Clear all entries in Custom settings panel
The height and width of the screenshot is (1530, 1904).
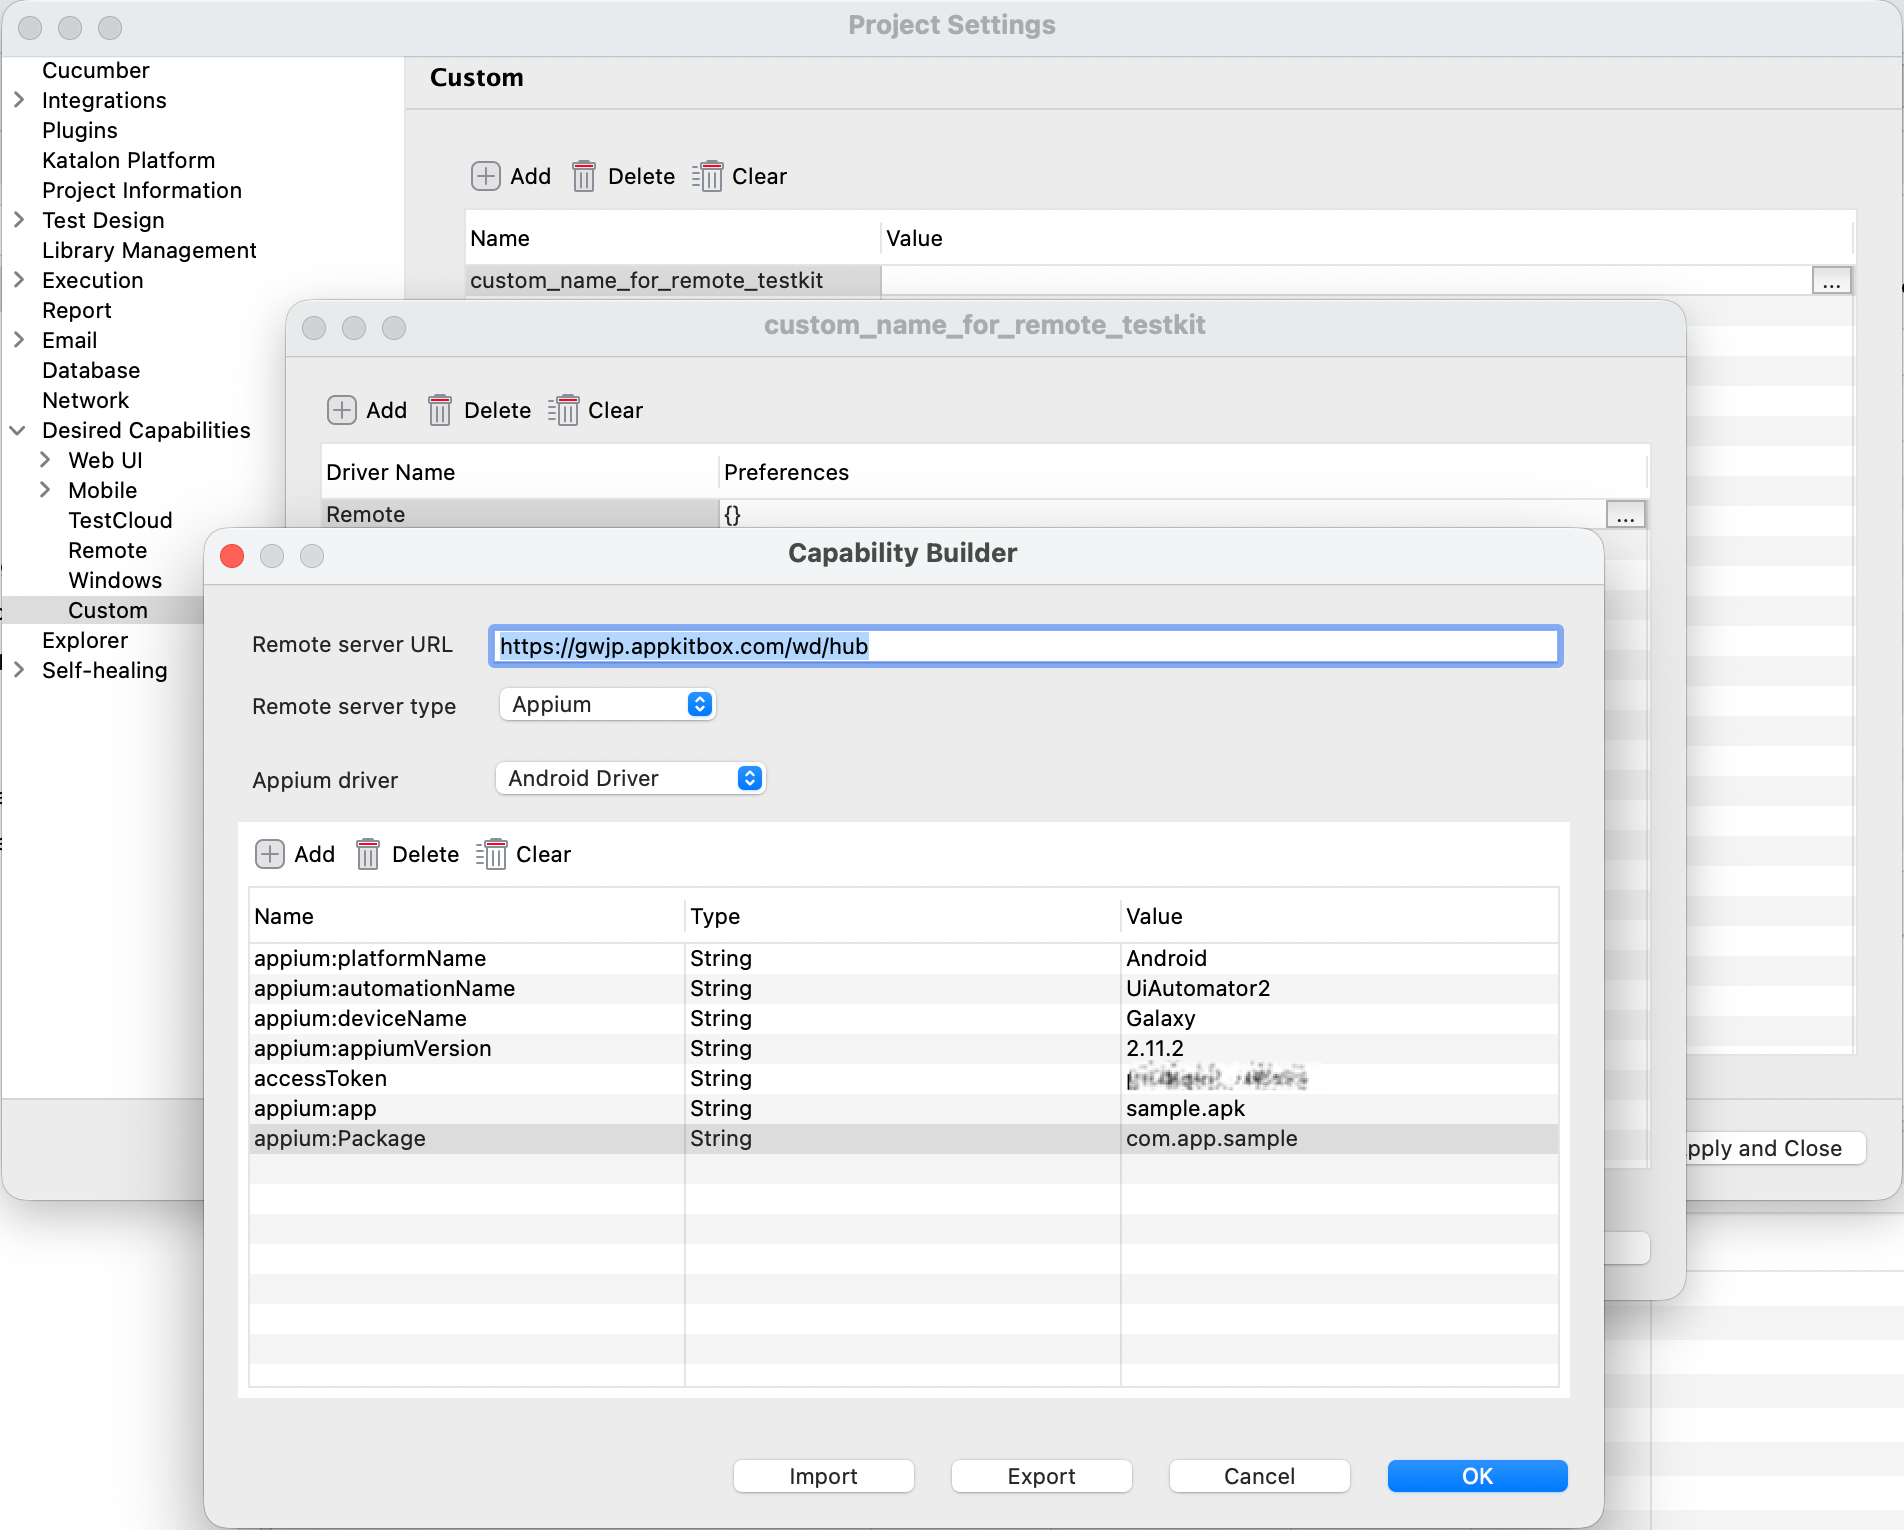pos(740,176)
